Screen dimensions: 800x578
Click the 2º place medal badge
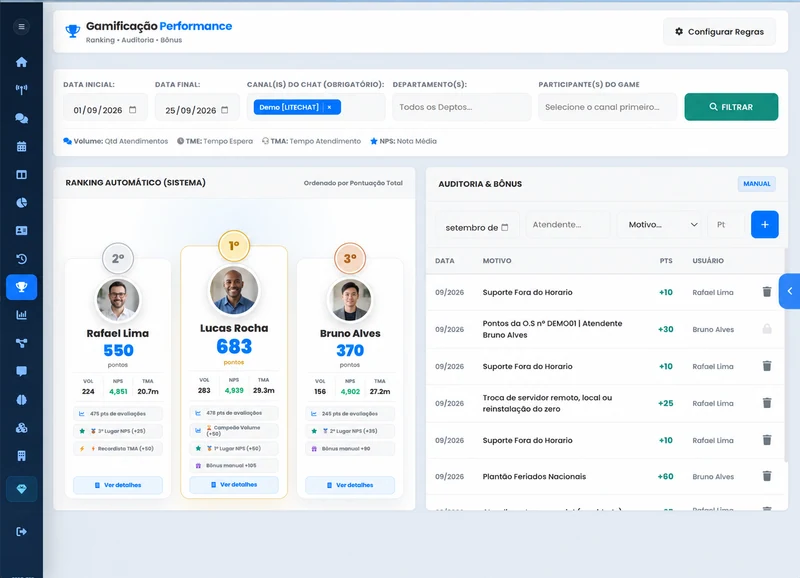point(118,259)
